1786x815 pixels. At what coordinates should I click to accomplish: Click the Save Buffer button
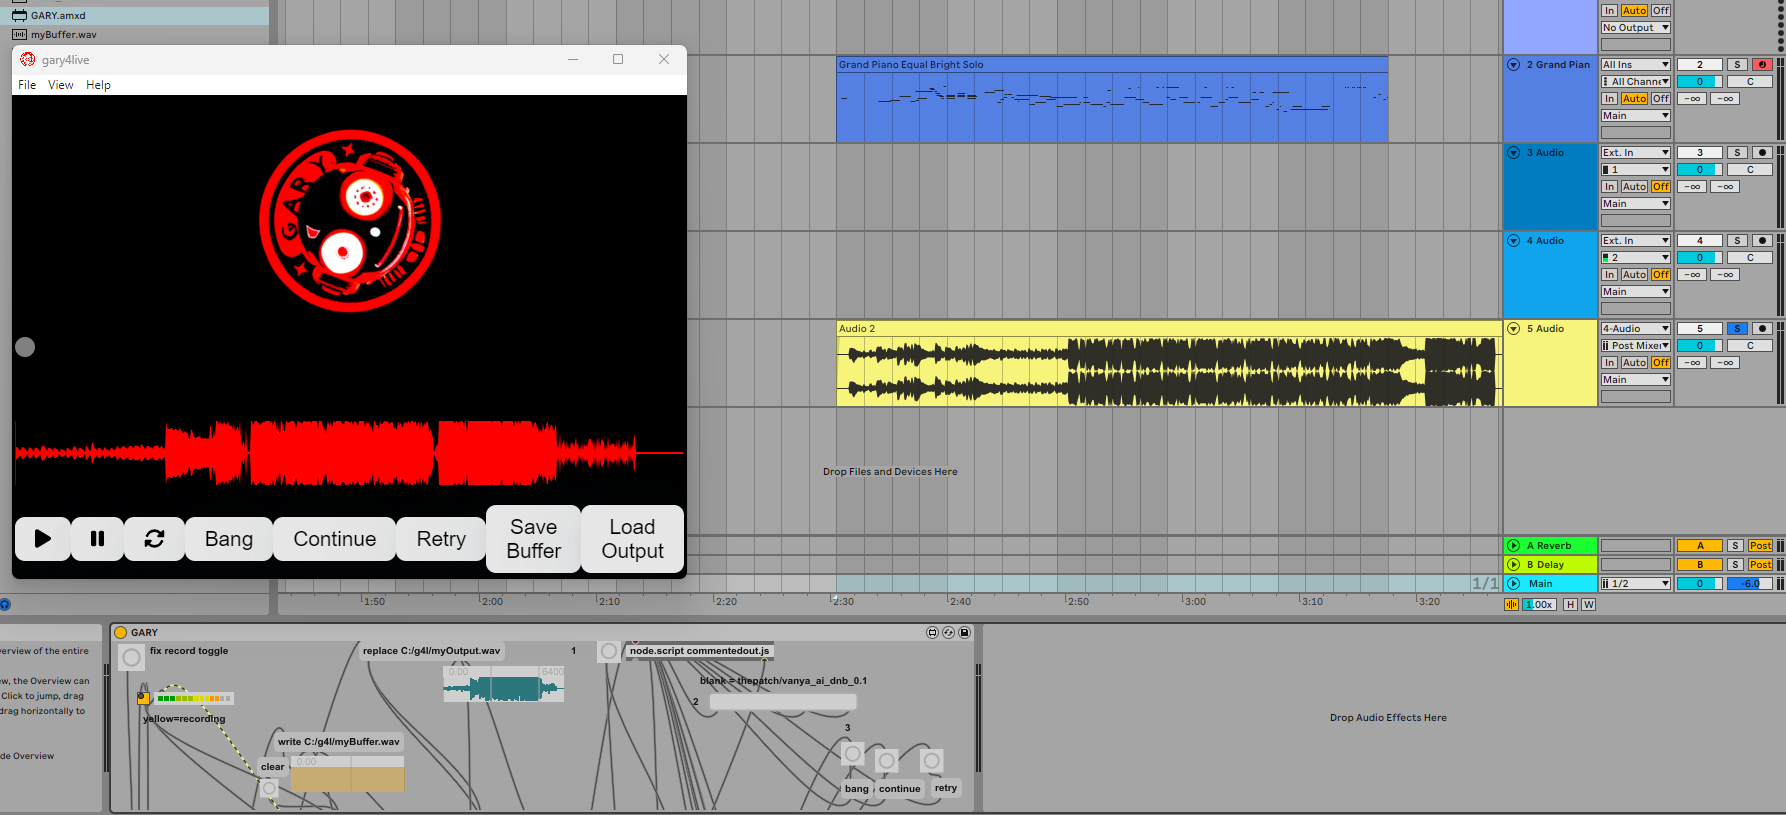533,539
